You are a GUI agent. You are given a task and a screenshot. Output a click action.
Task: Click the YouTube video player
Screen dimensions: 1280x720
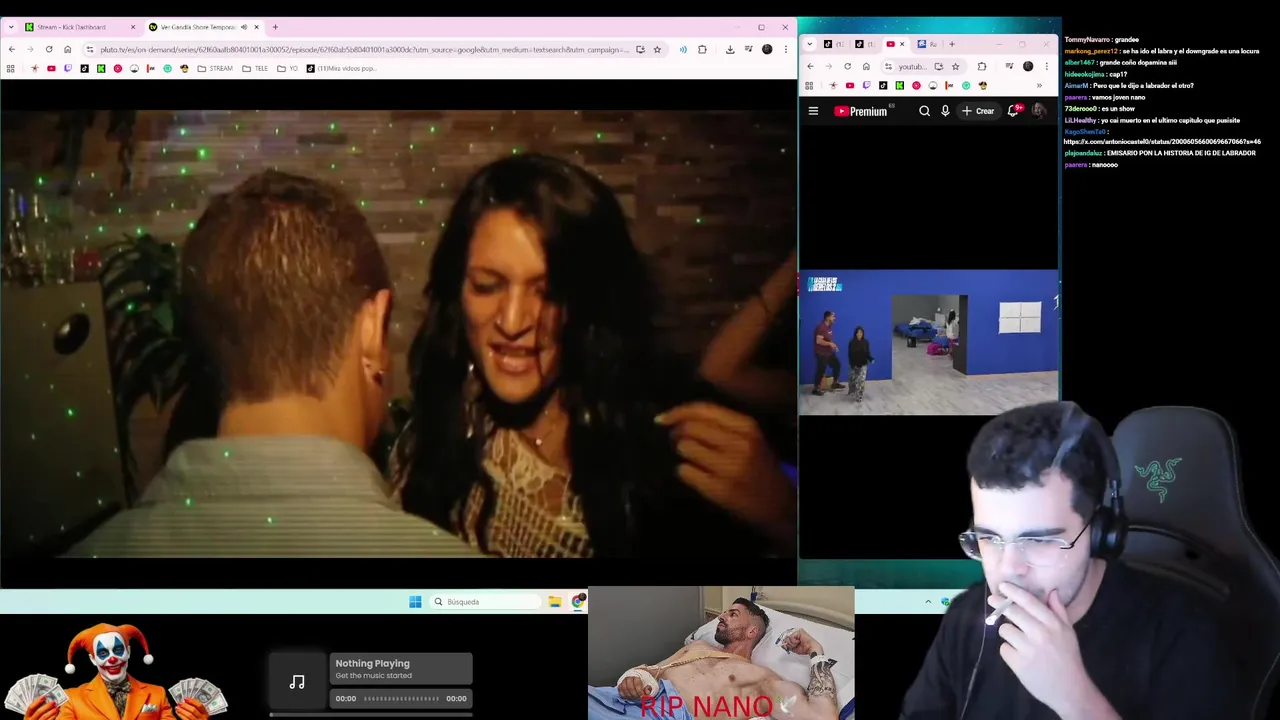tap(929, 342)
